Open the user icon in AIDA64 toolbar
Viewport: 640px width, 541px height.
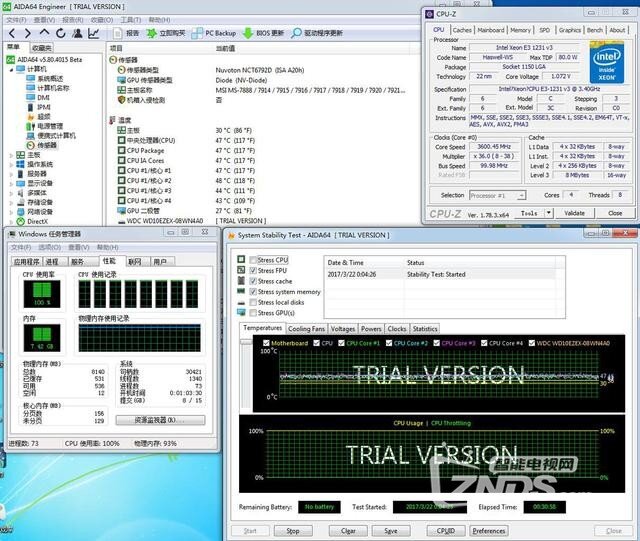77,33
